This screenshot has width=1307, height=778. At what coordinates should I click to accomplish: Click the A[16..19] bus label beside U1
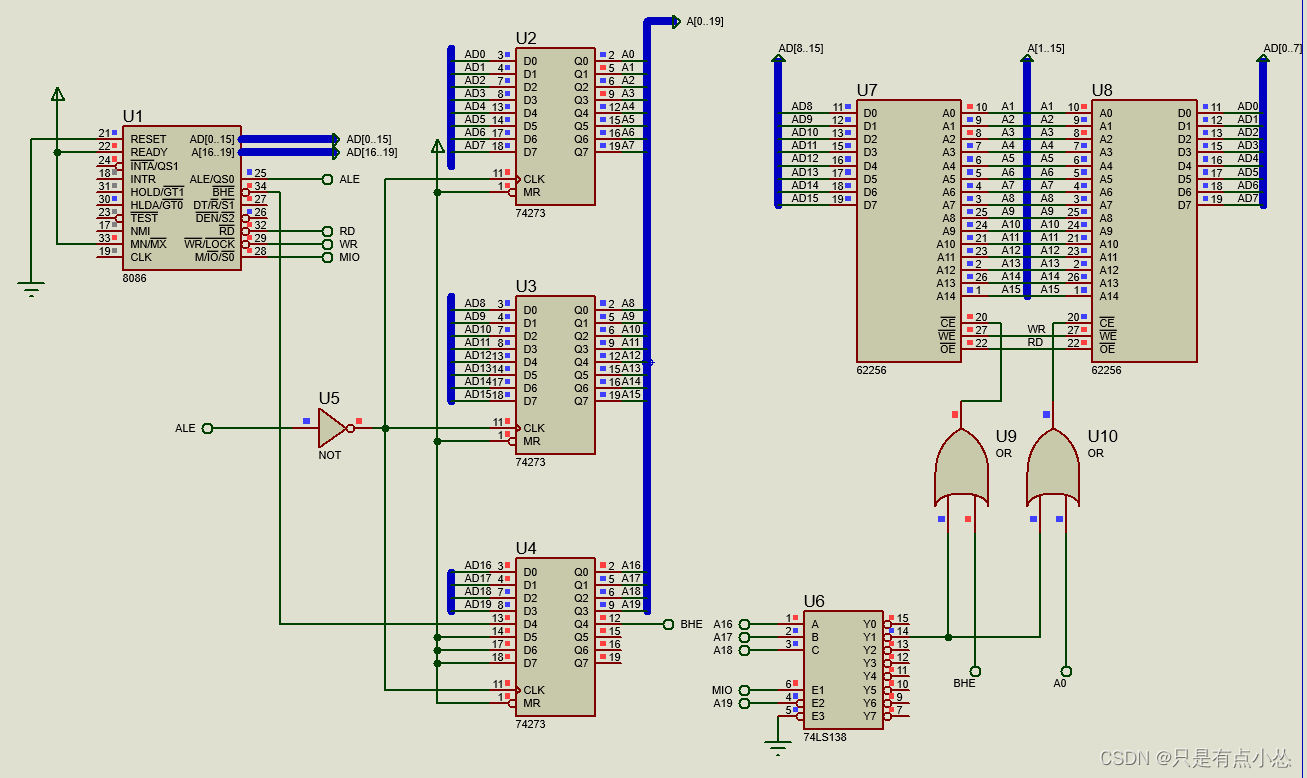(x=371, y=152)
